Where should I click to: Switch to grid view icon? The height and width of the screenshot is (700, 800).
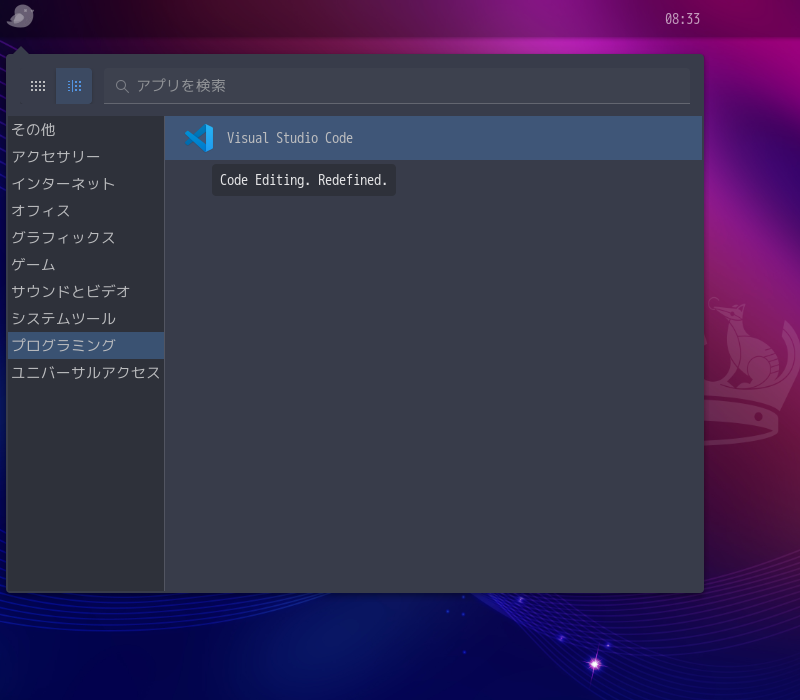[x=38, y=86]
